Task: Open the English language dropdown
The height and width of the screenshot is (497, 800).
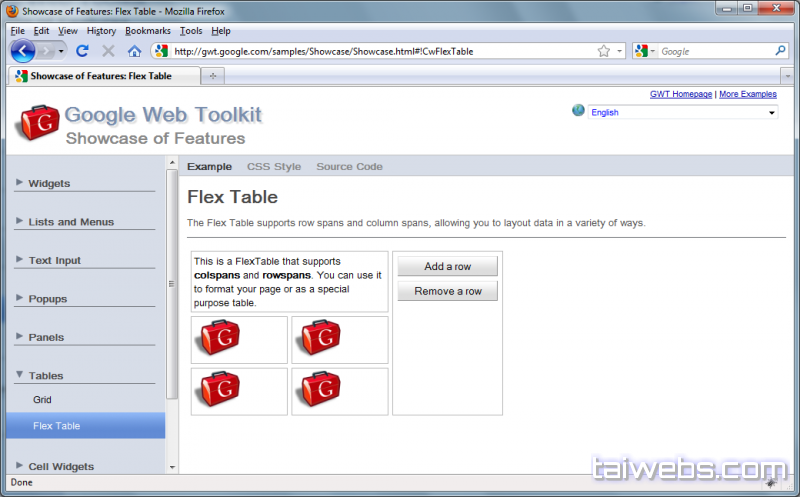Action: pyautogui.click(x=682, y=113)
